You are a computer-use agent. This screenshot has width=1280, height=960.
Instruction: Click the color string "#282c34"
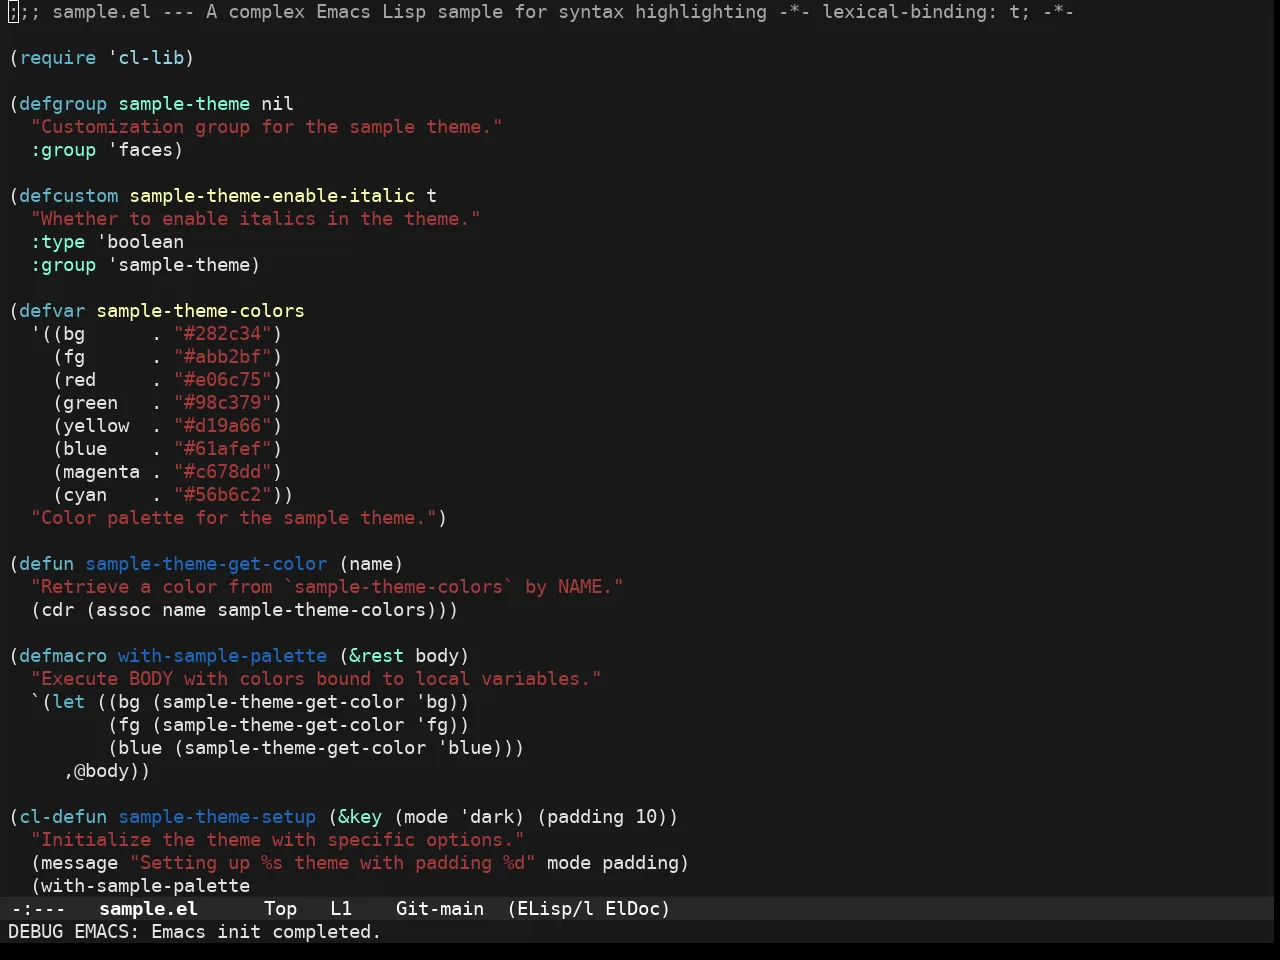[x=222, y=333]
